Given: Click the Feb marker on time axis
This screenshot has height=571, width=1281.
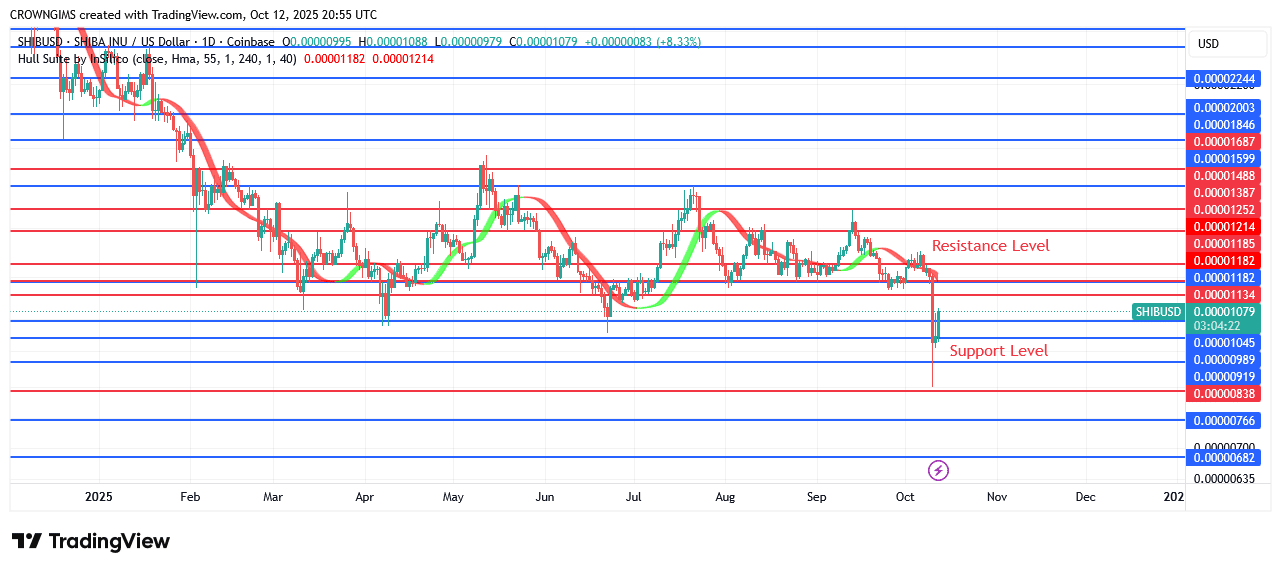Looking at the screenshot, I should pyautogui.click(x=190, y=497).
